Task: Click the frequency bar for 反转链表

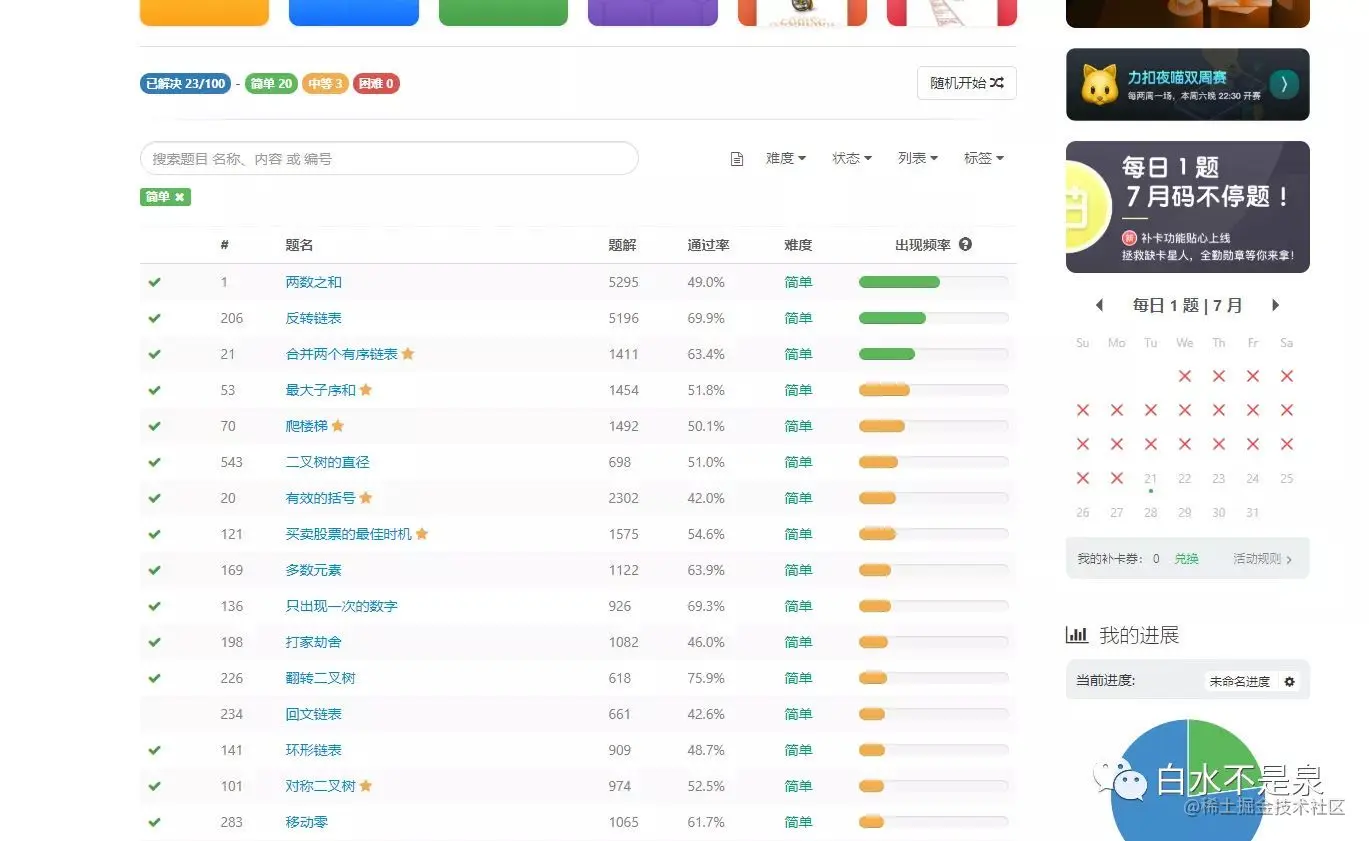Action: [933, 318]
